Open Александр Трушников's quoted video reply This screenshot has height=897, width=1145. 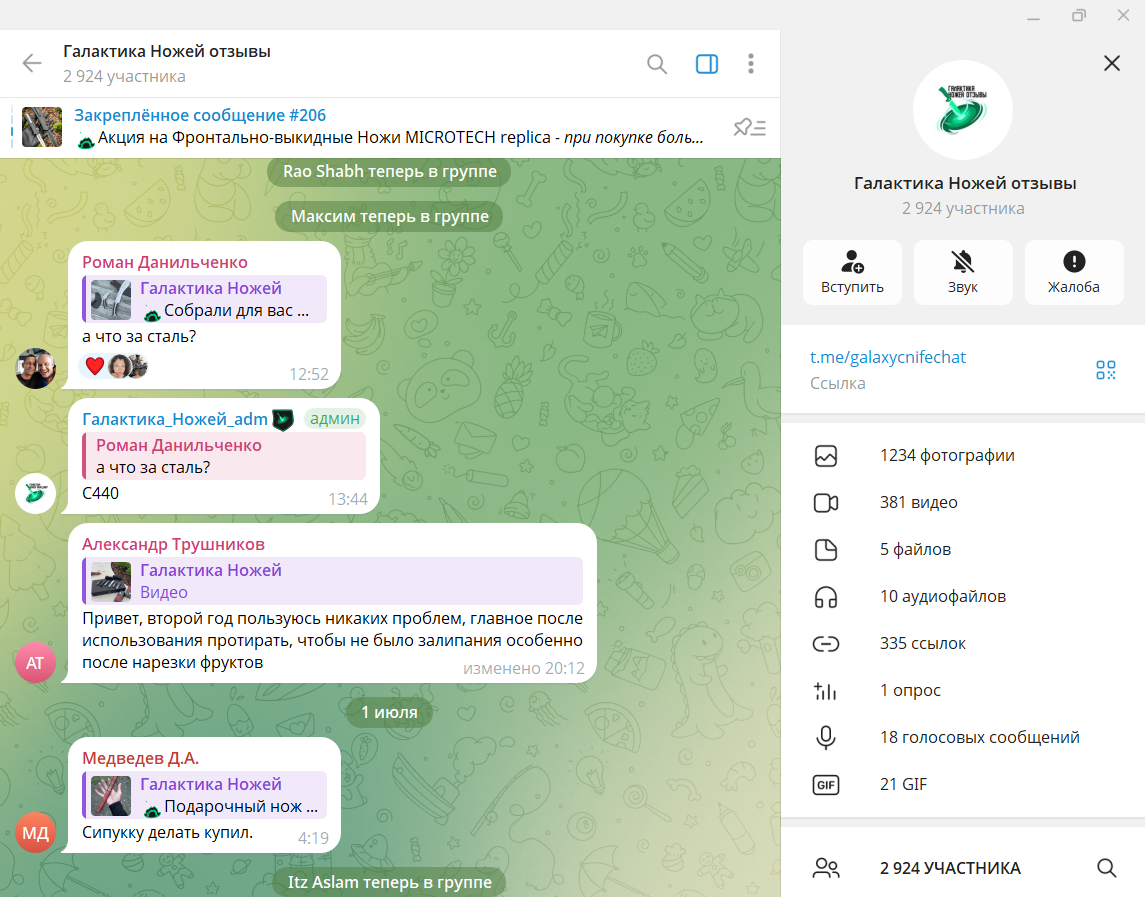[x=333, y=581]
